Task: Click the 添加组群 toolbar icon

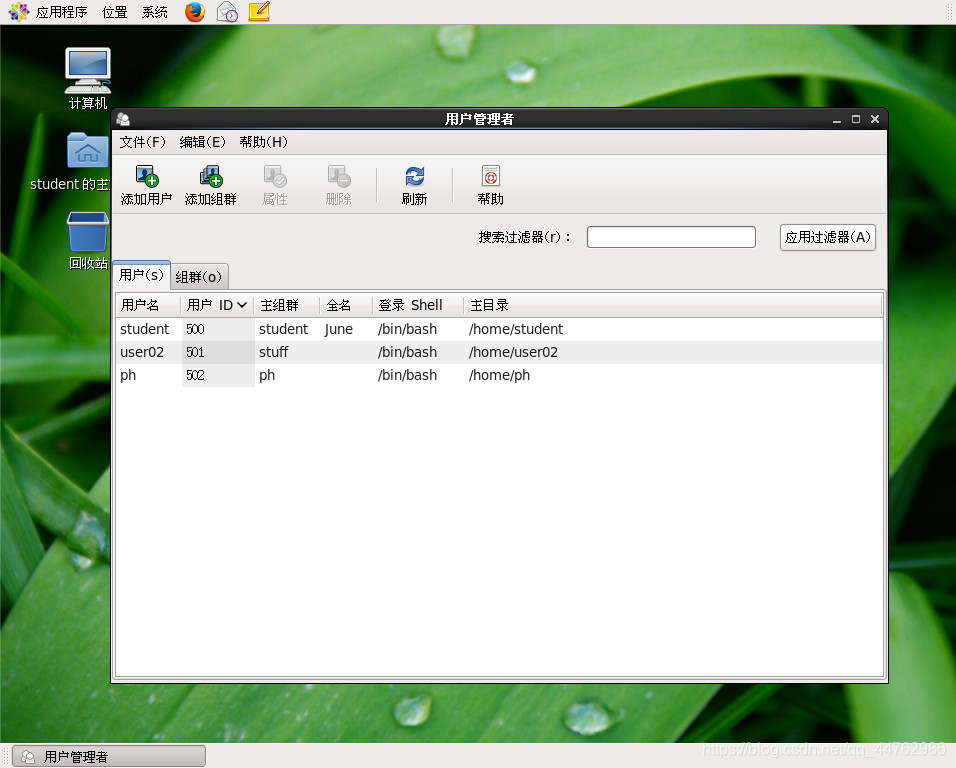Action: (210, 184)
